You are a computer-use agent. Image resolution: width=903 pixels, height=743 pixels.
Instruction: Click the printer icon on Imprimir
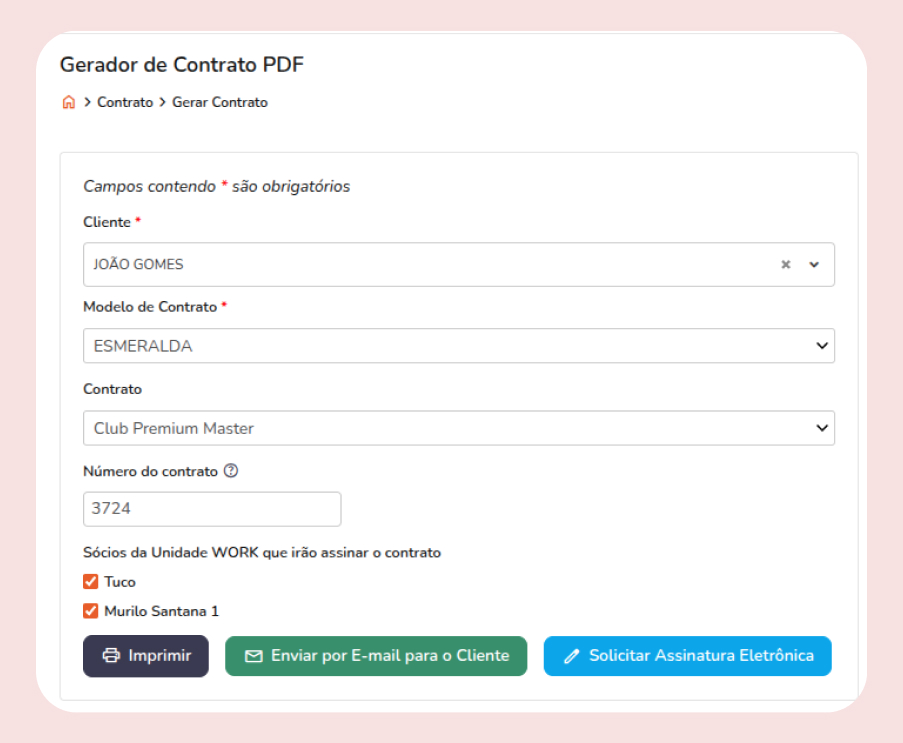[x=111, y=656]
